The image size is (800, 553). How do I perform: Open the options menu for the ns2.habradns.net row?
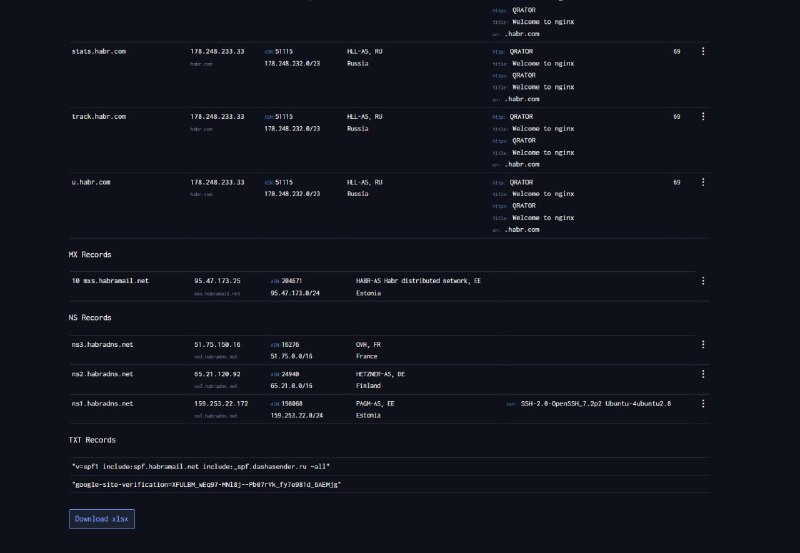tap(703, 374)
